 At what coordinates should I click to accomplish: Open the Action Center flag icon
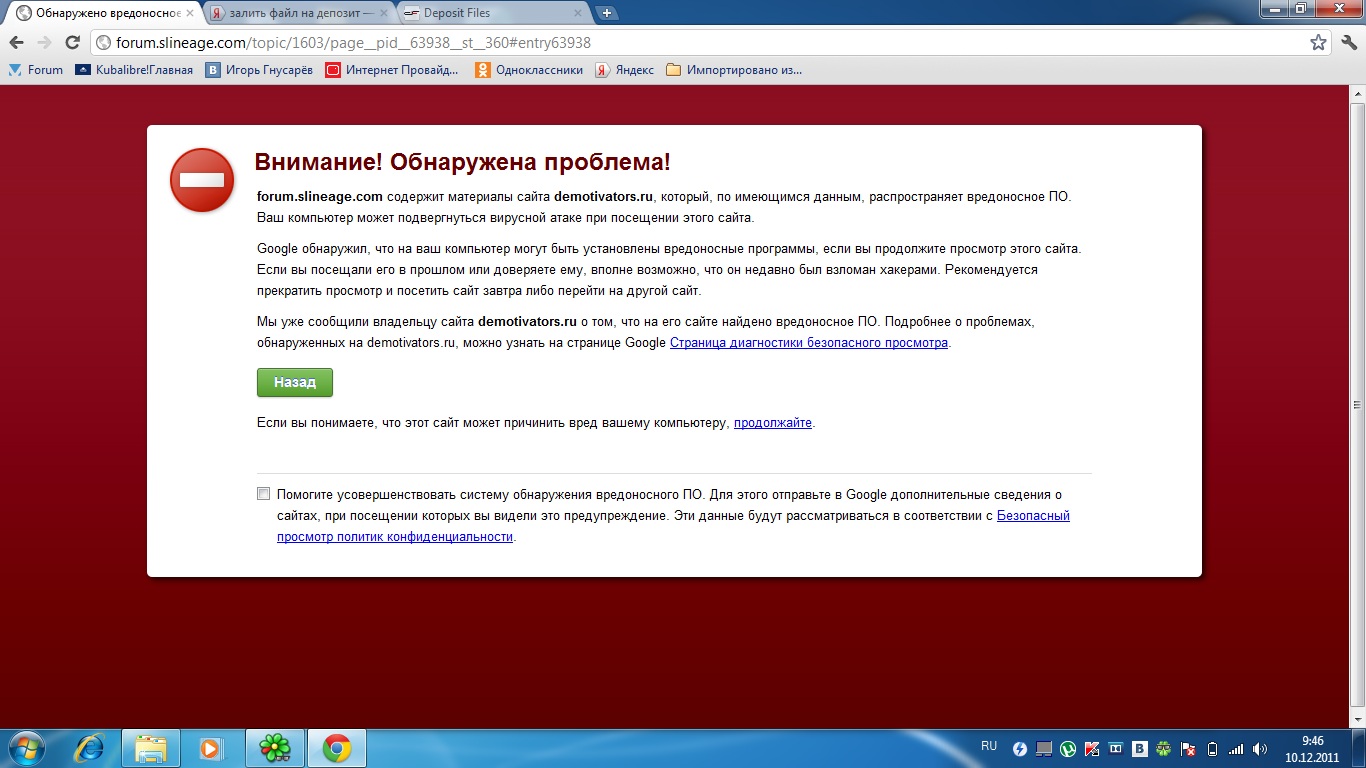[1188, 748]
